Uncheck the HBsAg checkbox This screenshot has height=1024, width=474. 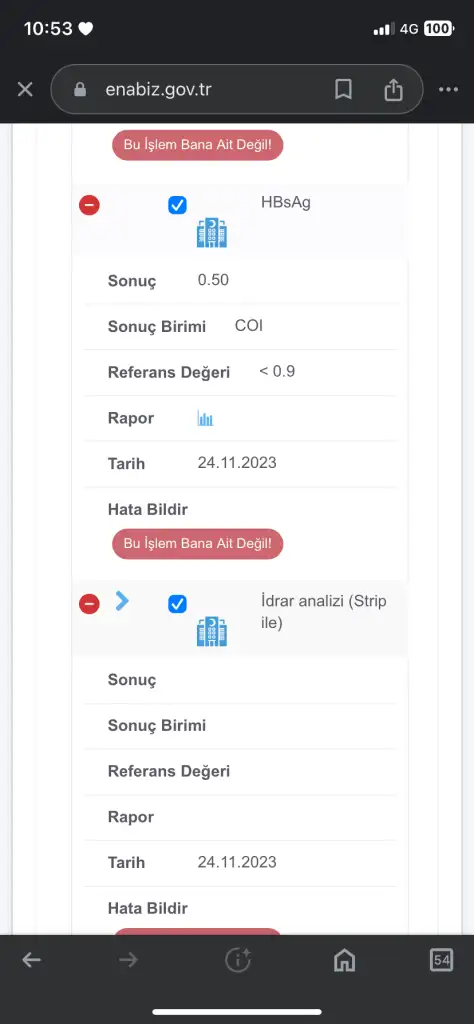(x=177, y=205)
